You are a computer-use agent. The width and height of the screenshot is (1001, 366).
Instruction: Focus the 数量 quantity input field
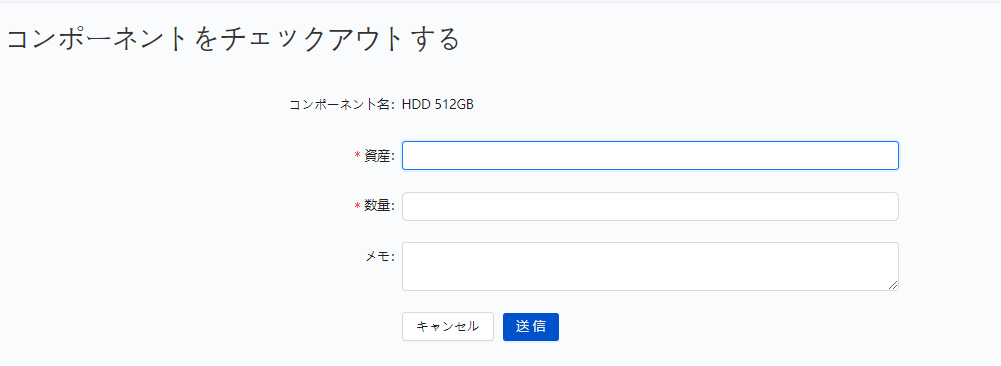coord(650,206)
